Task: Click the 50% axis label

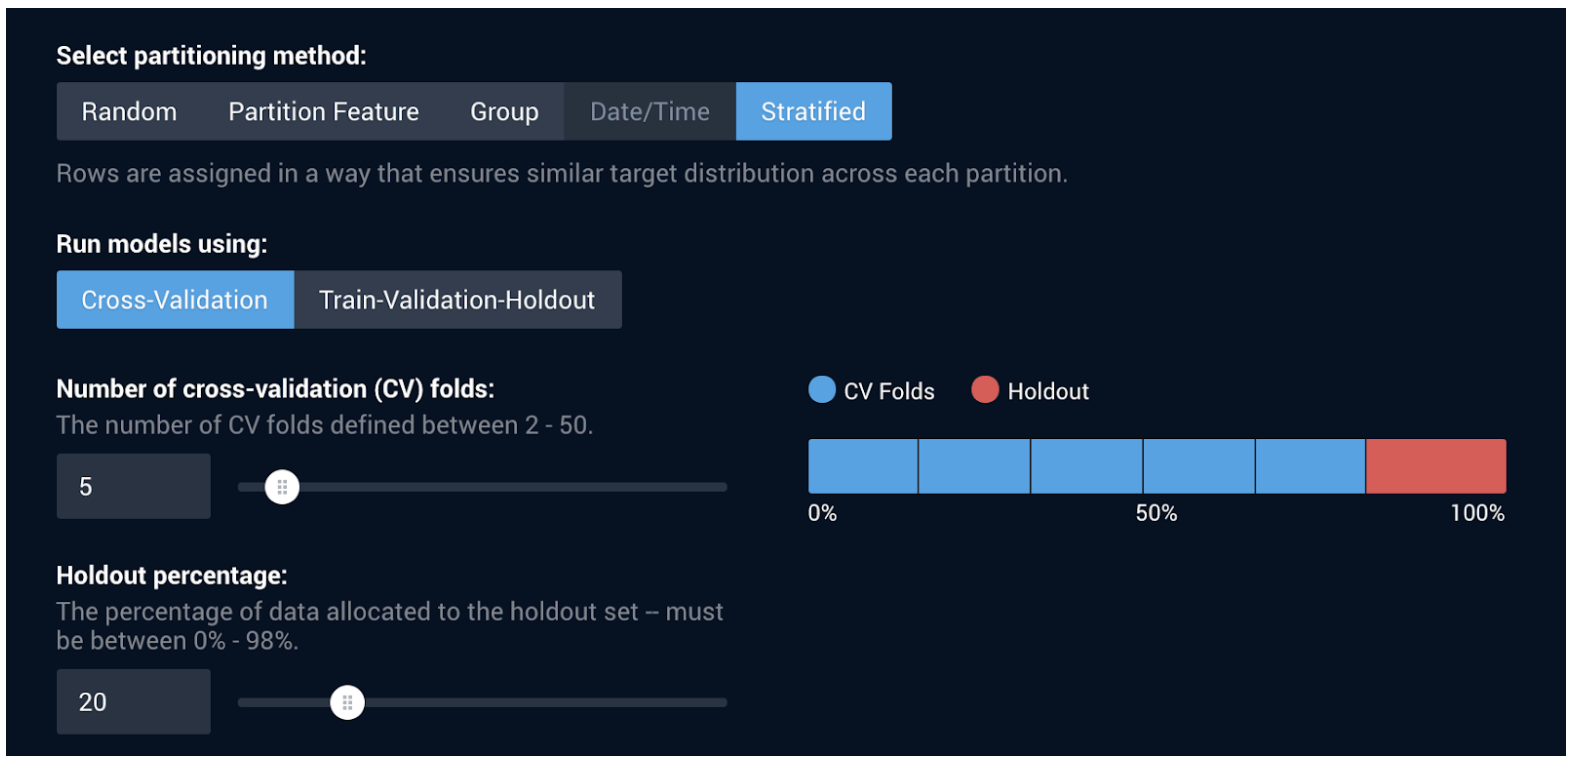Action: 1155,513
